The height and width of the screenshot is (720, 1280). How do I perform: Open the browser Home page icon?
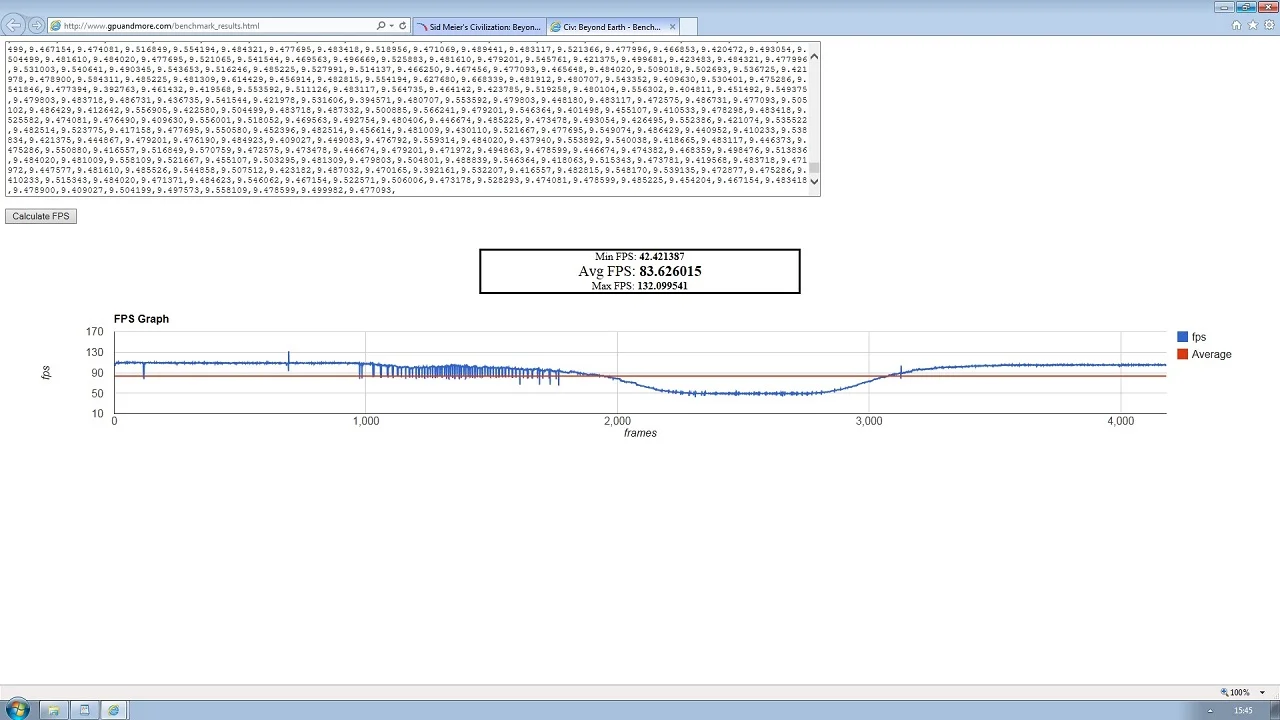[1237, 26]
